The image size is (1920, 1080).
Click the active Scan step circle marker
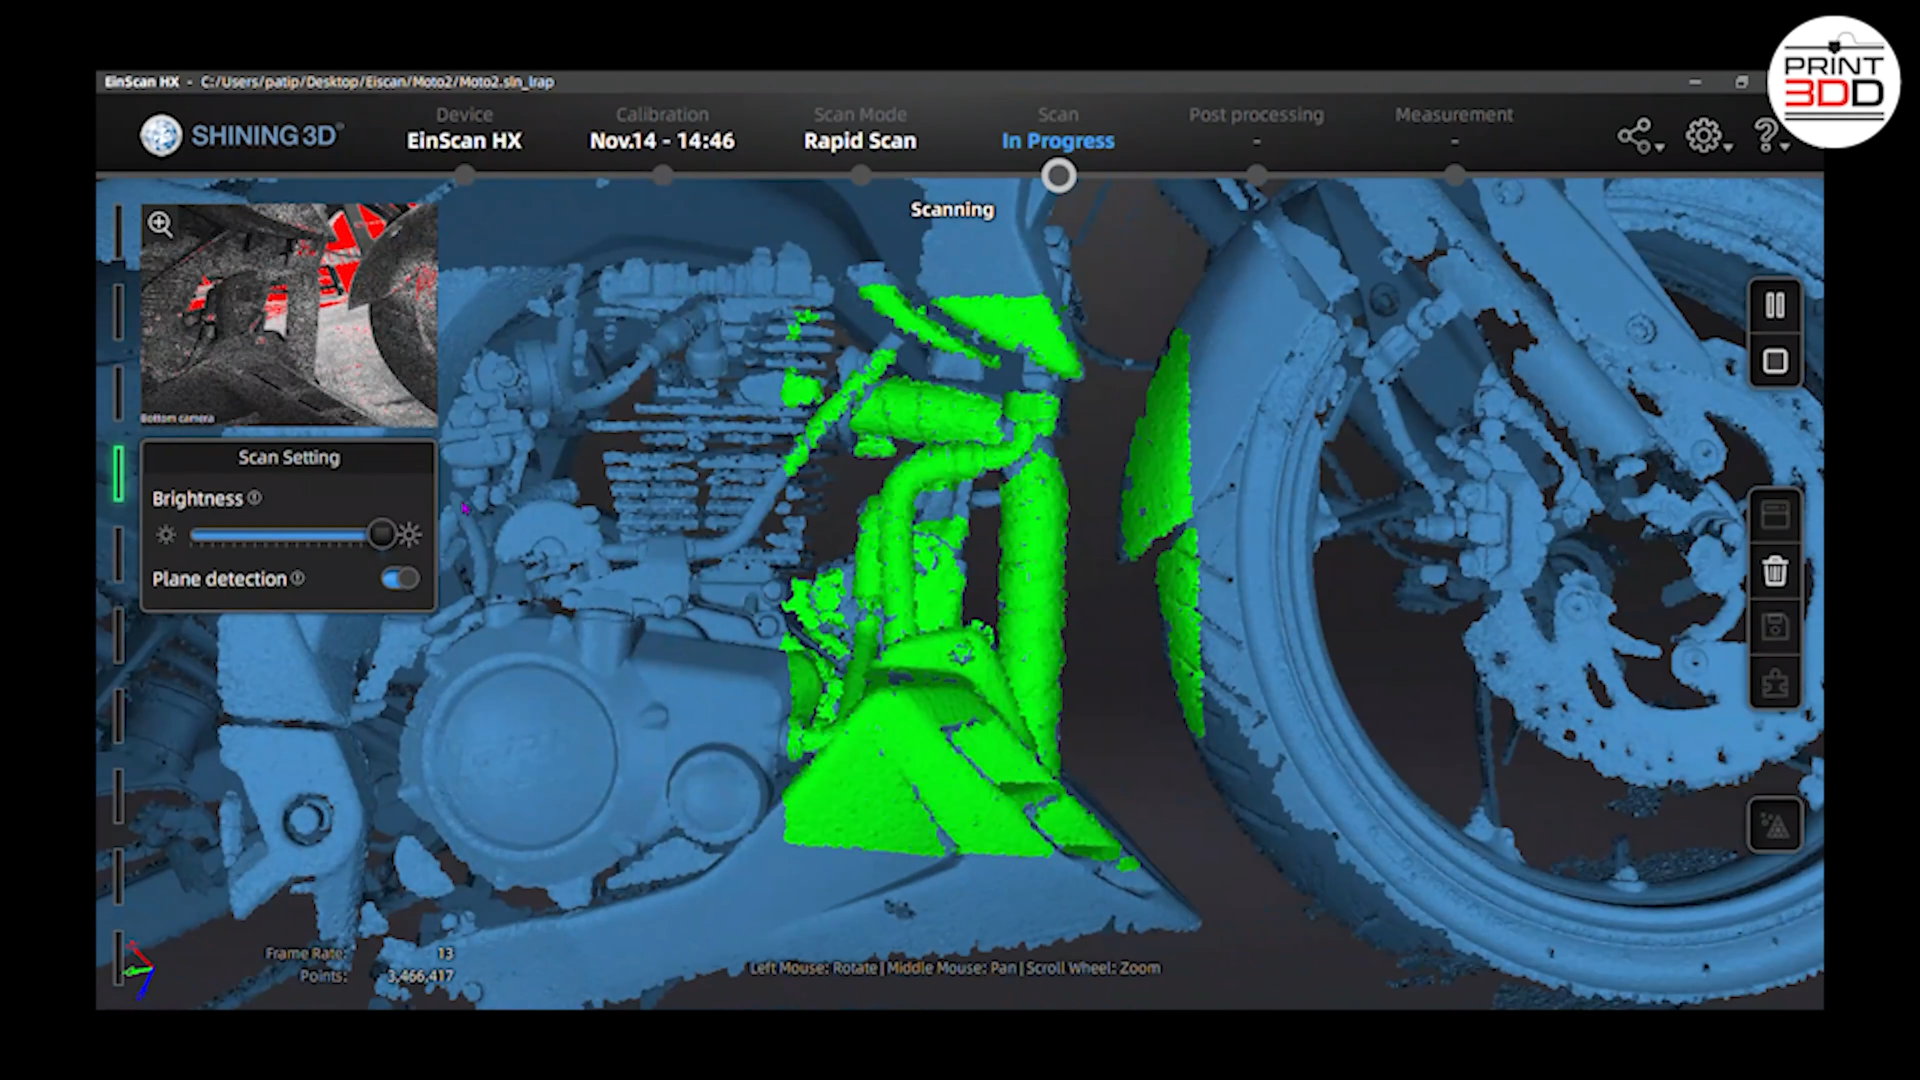pos(1058,177)
